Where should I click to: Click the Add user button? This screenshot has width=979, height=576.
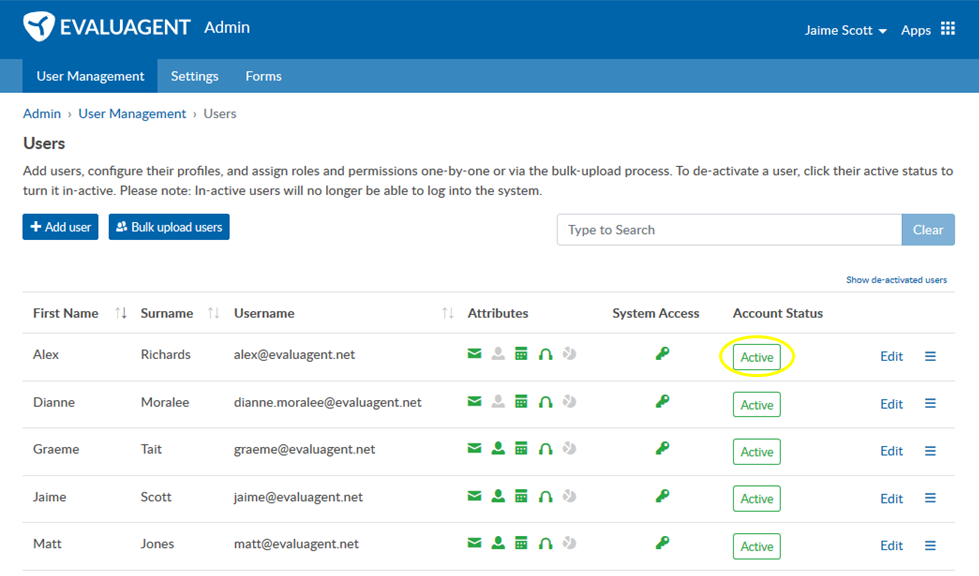[x=61, y=227]
